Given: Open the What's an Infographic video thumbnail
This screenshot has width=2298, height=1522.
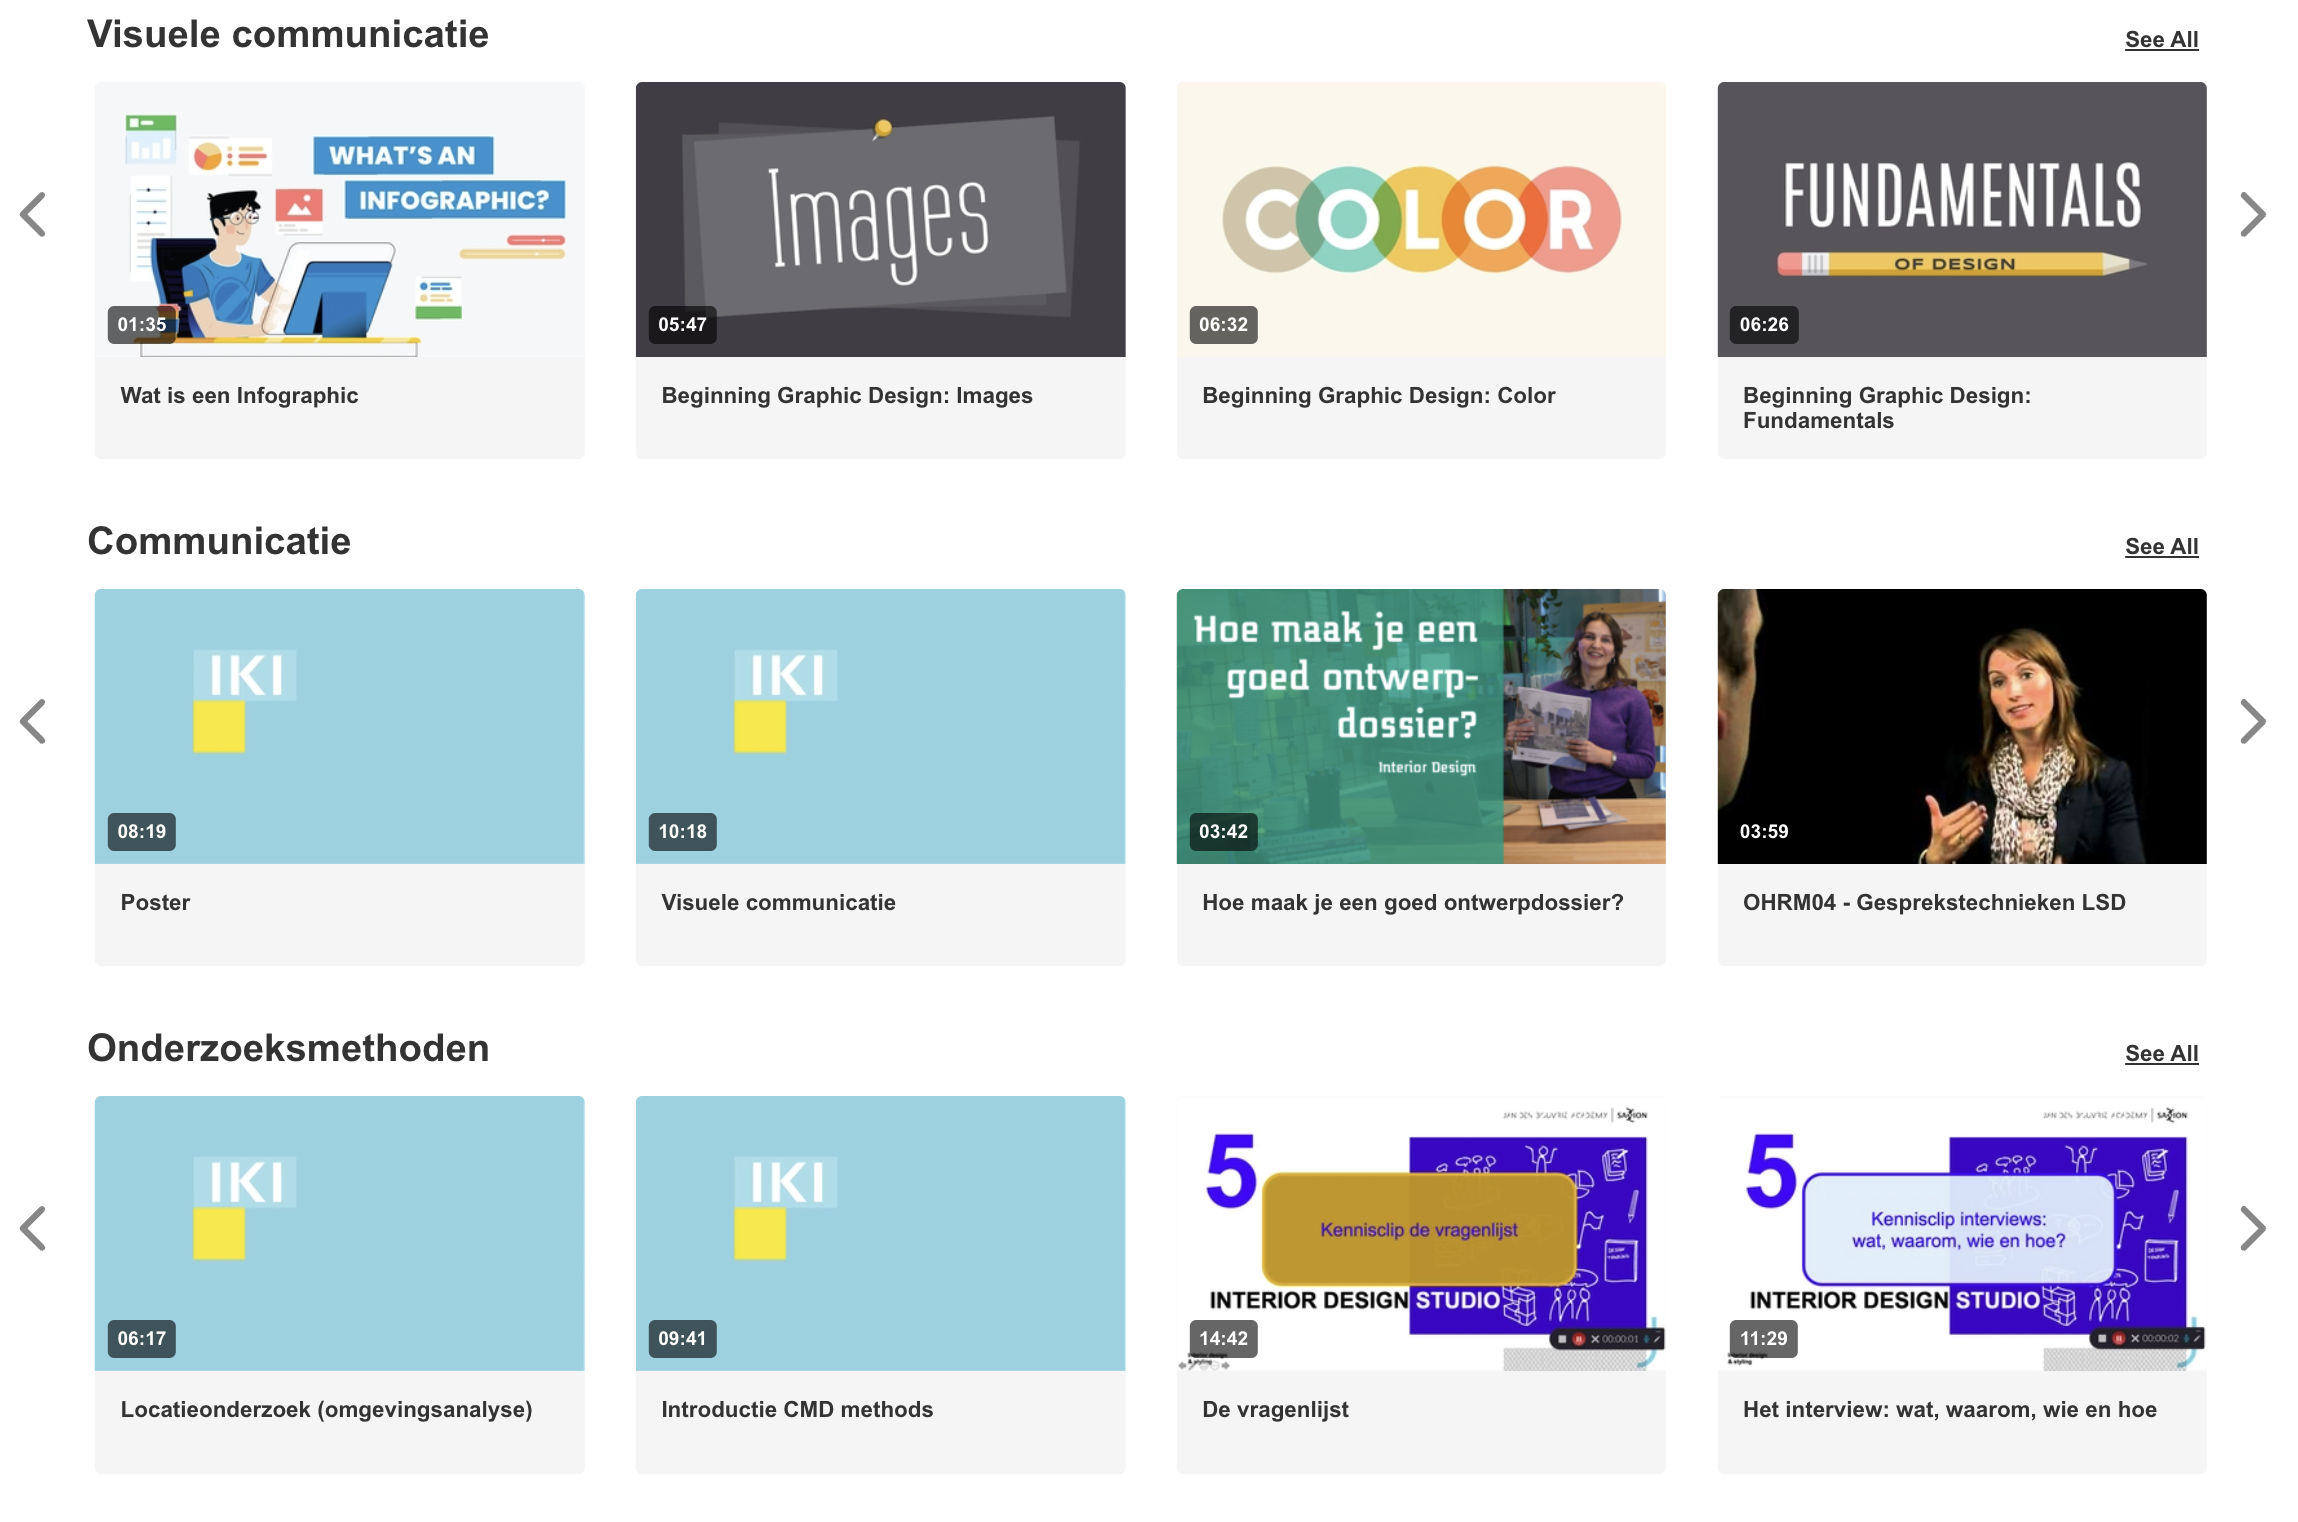Looking at the screenshot, I should (x=339, y=219).
